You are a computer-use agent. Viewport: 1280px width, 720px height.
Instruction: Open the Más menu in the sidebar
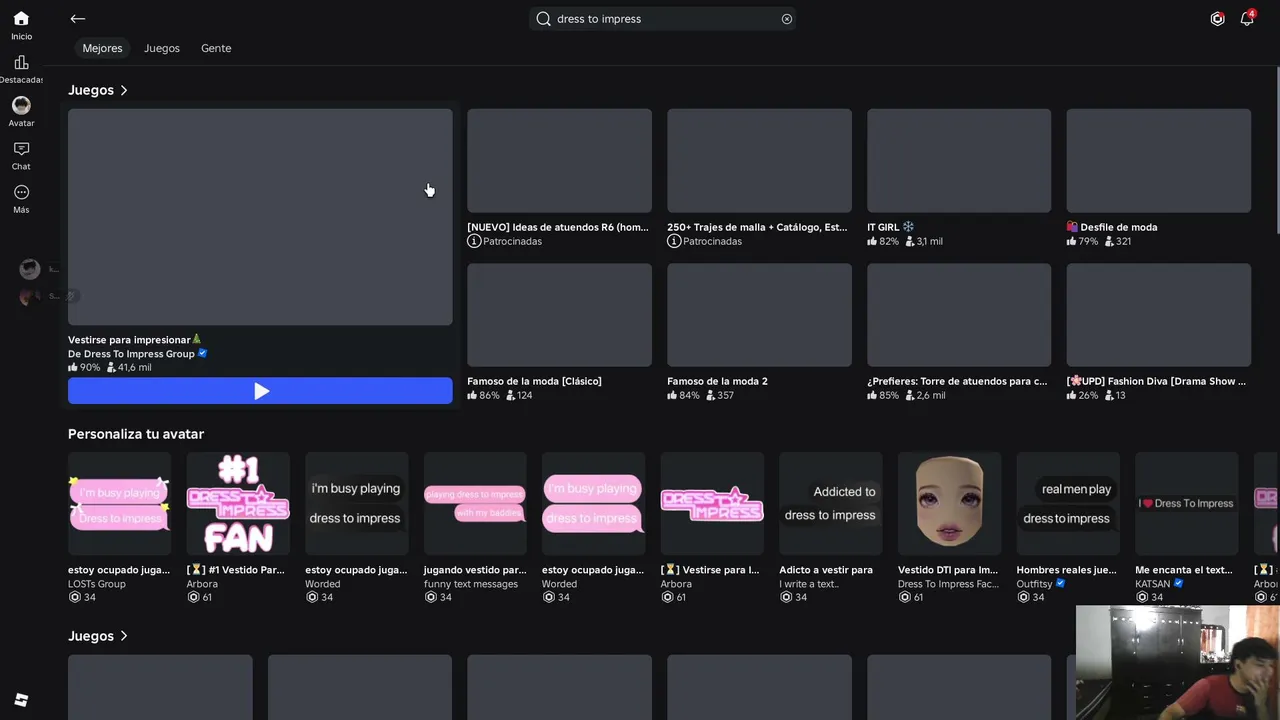coord(21,199)
